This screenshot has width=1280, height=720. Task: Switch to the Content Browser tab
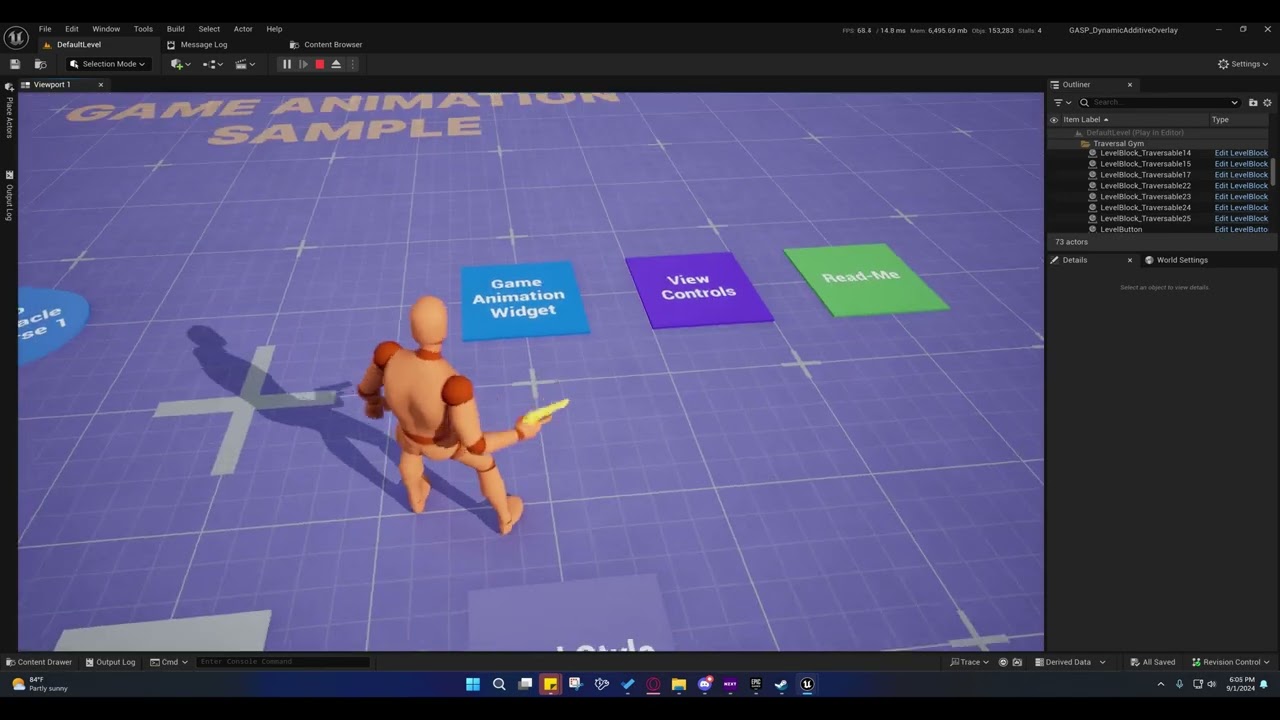(326, 45)
